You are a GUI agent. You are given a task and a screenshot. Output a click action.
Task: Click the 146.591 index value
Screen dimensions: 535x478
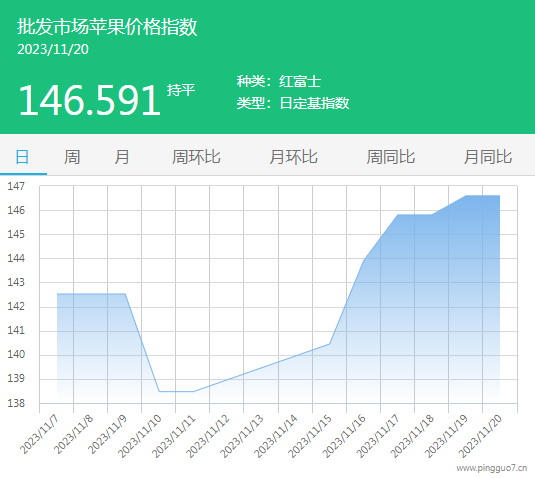point(89,100)
